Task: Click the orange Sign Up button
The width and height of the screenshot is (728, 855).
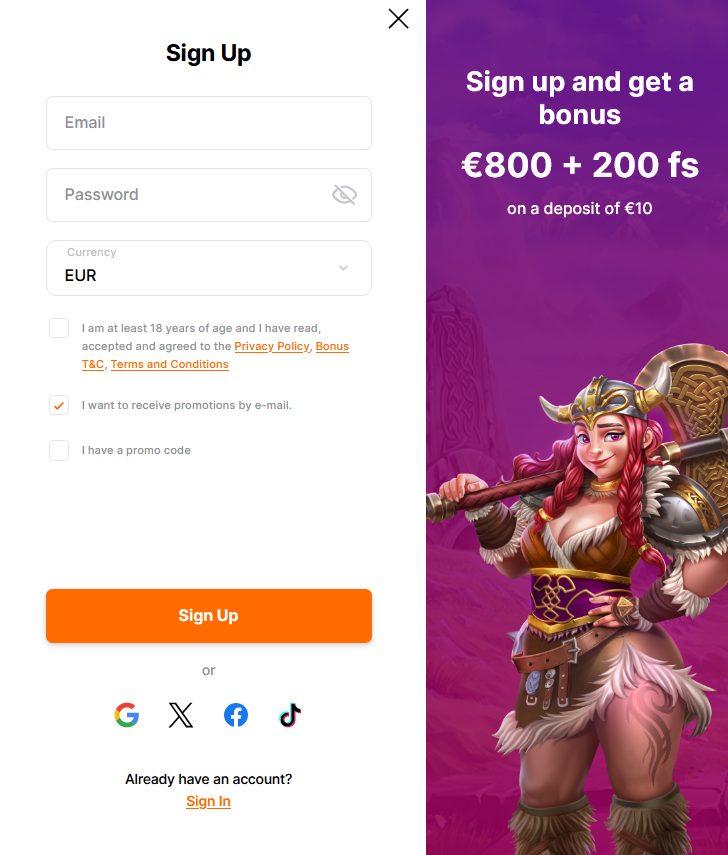Action: [x=209, y=616]
